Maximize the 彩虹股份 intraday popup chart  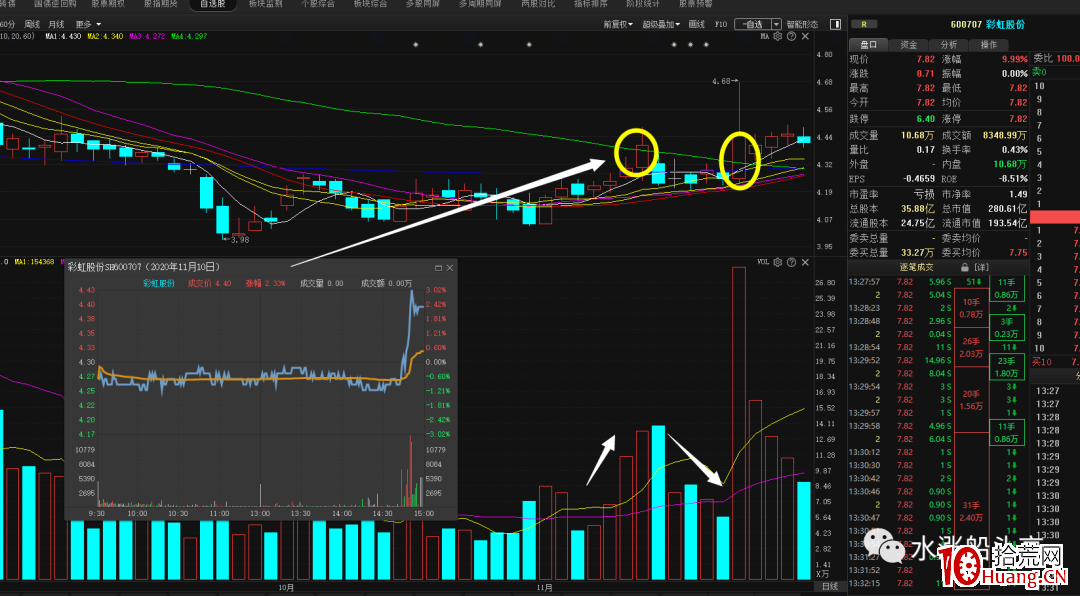pos(437,268)
